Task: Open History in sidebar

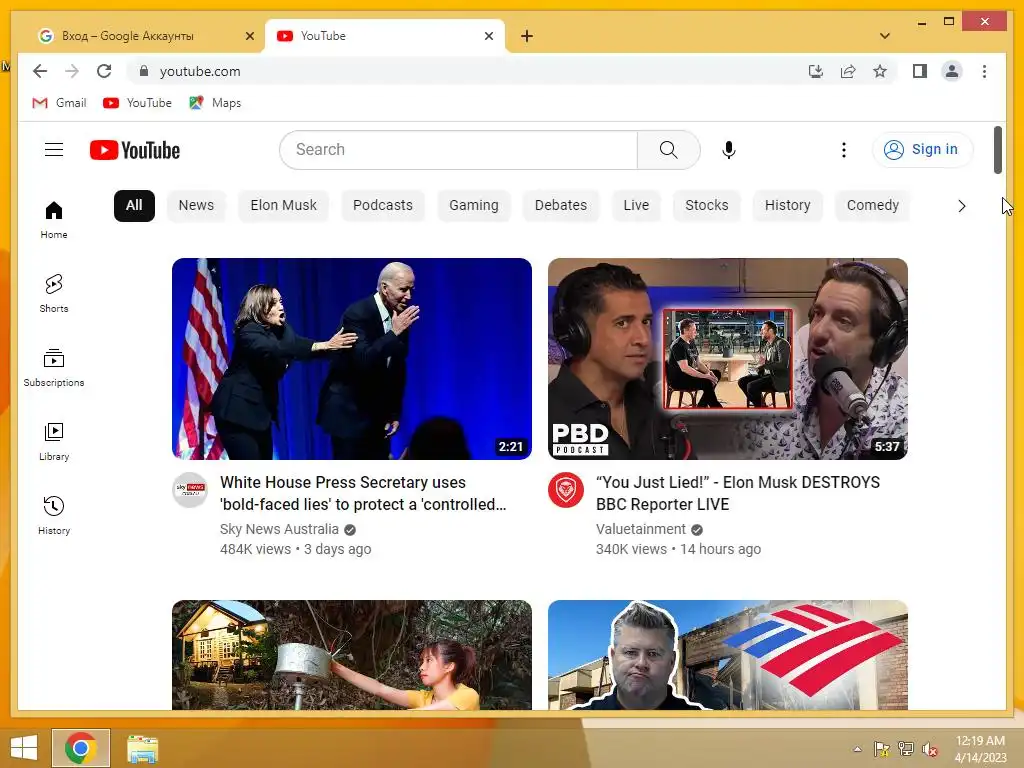Action: (54, 516)
